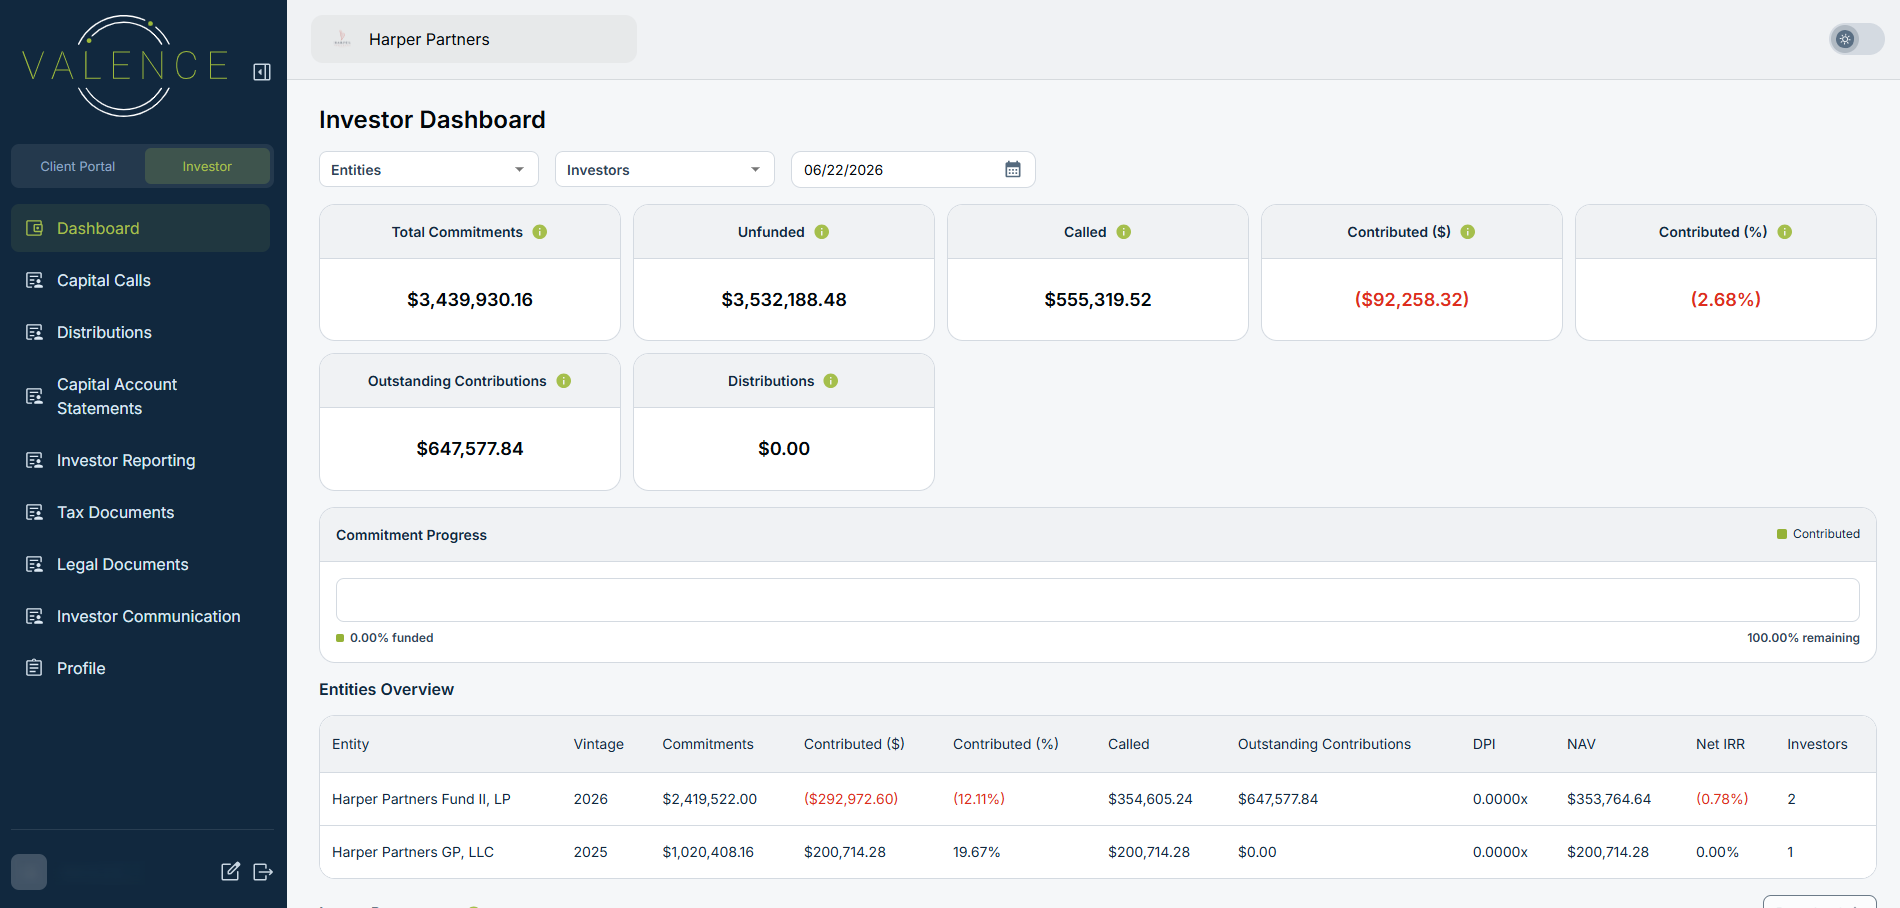Viewport: 1900px width, 908px height.
Task: Sort by Vintage column header
Action: (599, 744)
